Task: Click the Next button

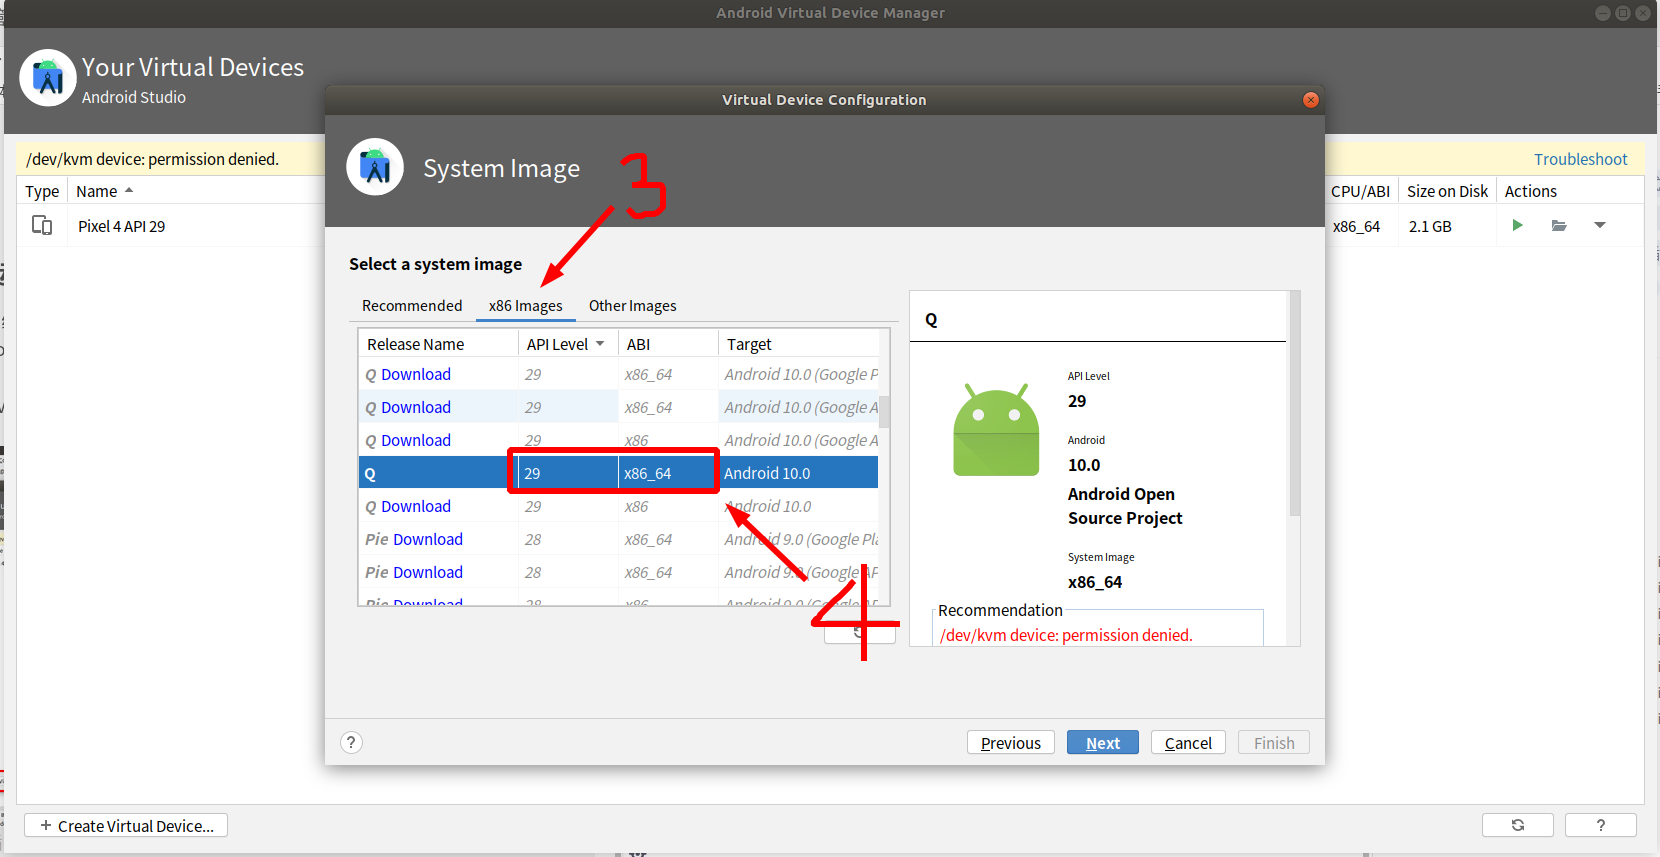Action: 1103,743
